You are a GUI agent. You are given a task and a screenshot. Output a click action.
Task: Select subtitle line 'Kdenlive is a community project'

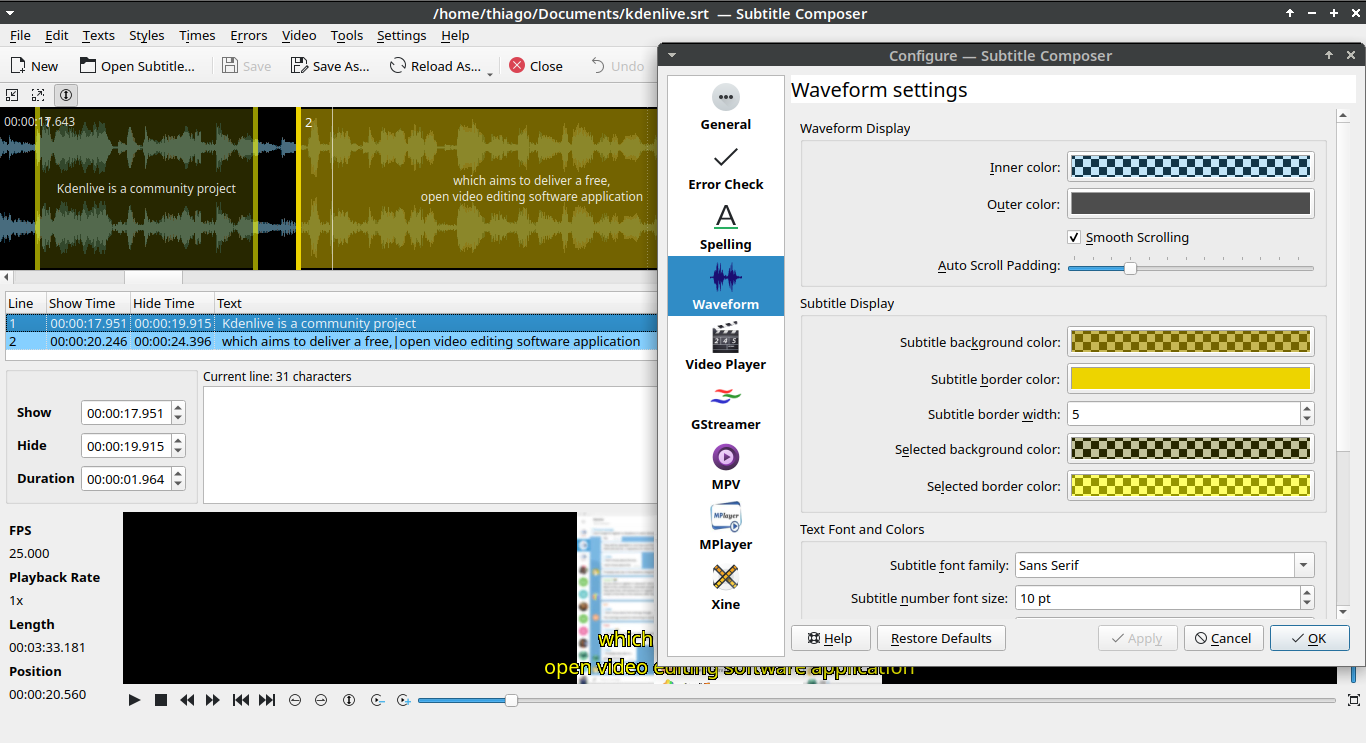tap(332, 323)
